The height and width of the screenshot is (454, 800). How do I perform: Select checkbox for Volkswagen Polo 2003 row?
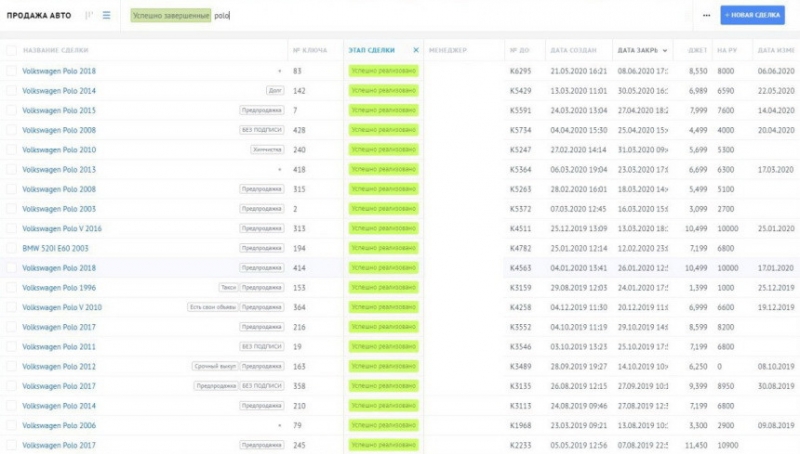pyautogui.click(x=11, y=209)
